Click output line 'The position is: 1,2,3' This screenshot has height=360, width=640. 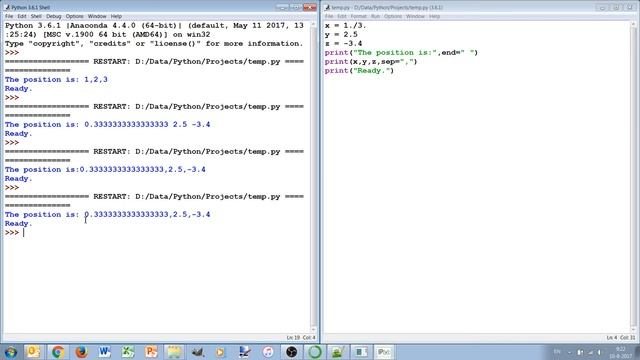[56, 80]
